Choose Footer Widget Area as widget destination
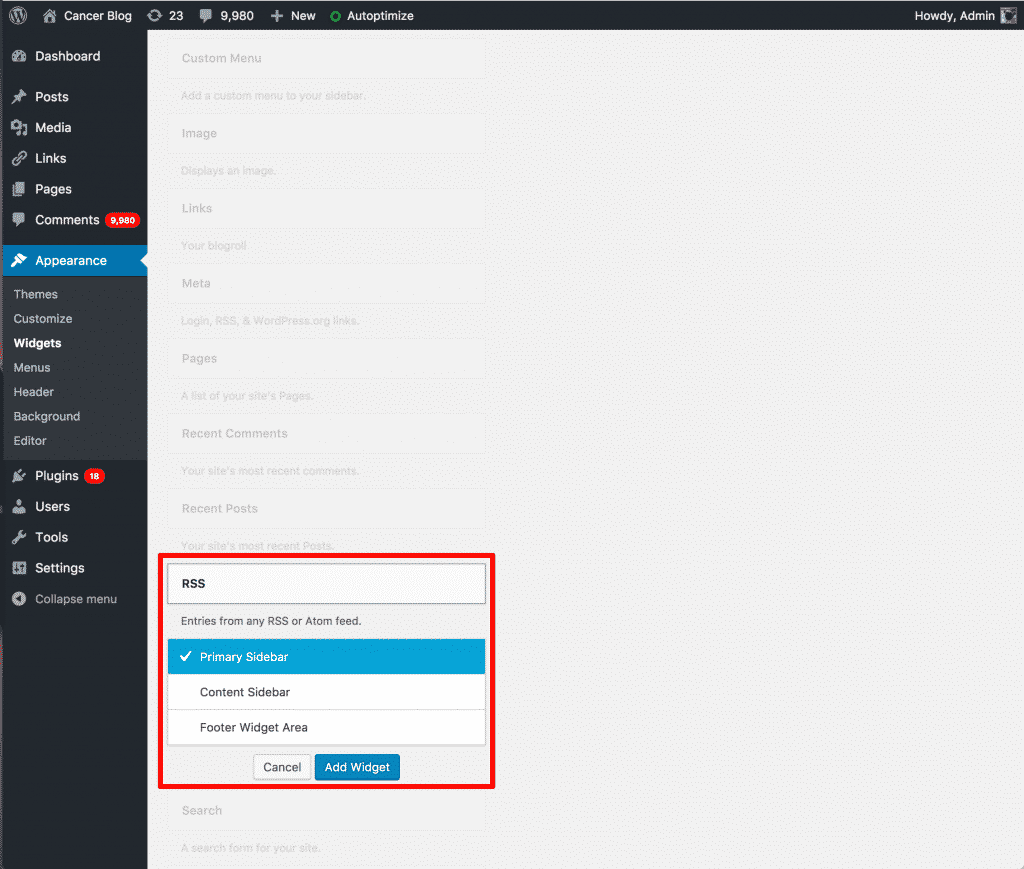 [x=325, y=726]
